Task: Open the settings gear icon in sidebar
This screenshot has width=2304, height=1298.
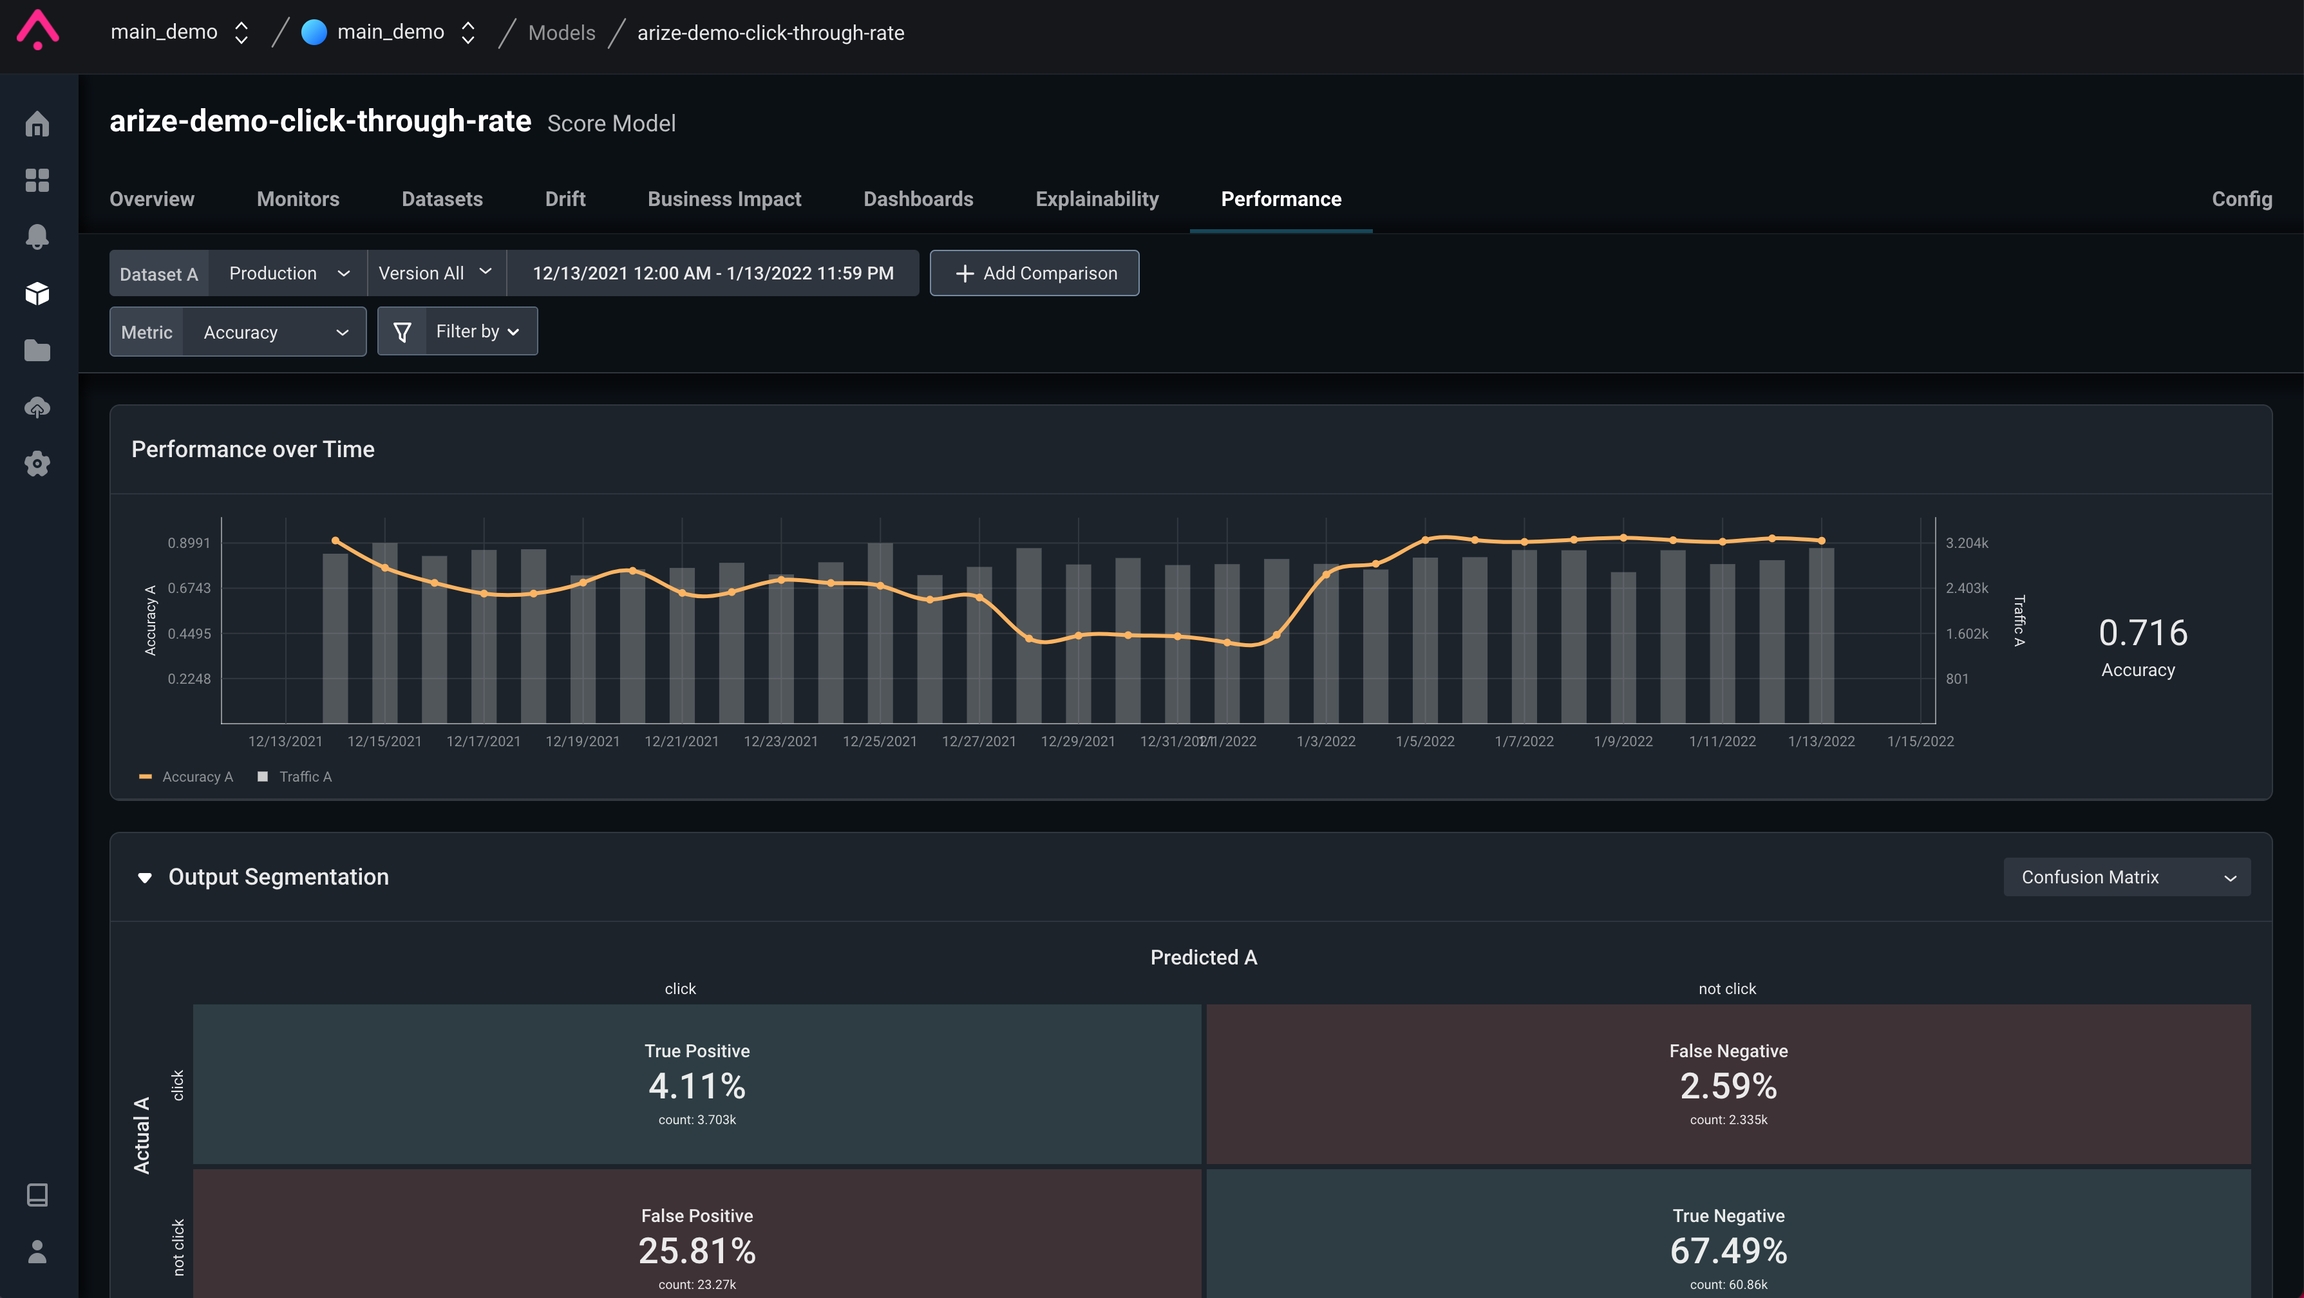Action: click(x=37, y=464)
